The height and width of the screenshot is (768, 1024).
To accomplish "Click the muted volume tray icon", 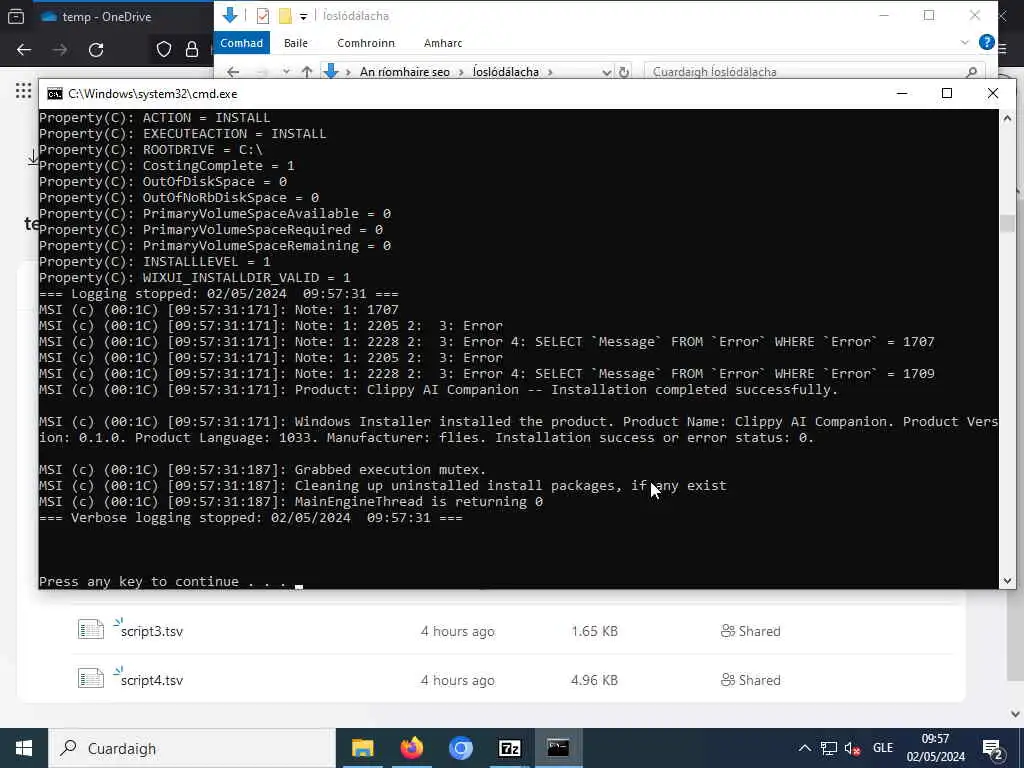I will click(x=852, y=748).
